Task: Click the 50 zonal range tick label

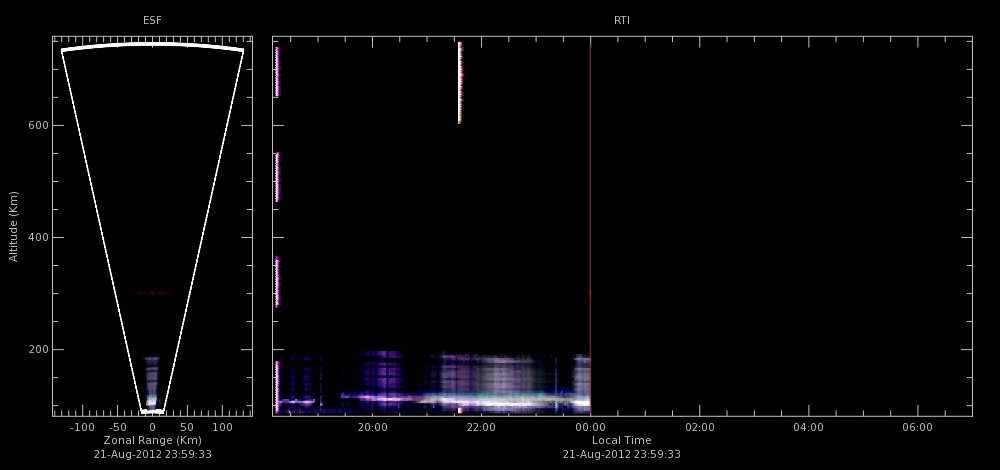Action: pyautogui.click(x=187, y=427)
